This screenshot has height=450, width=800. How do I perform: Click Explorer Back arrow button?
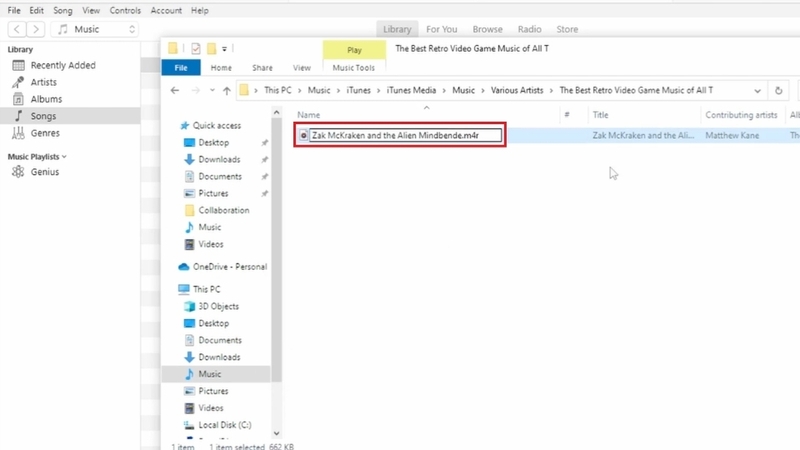[x=174, y=90]
